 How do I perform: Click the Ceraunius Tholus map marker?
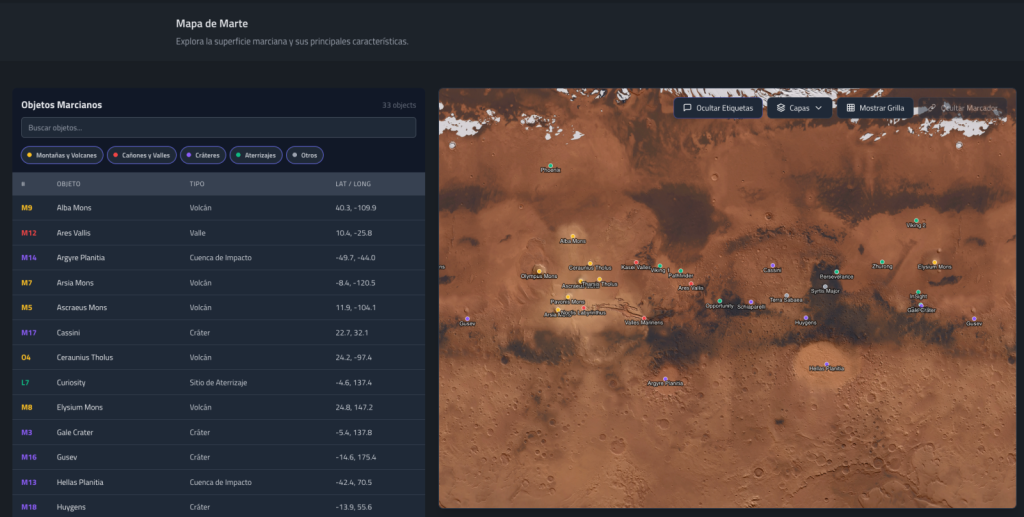pos(590,263)
